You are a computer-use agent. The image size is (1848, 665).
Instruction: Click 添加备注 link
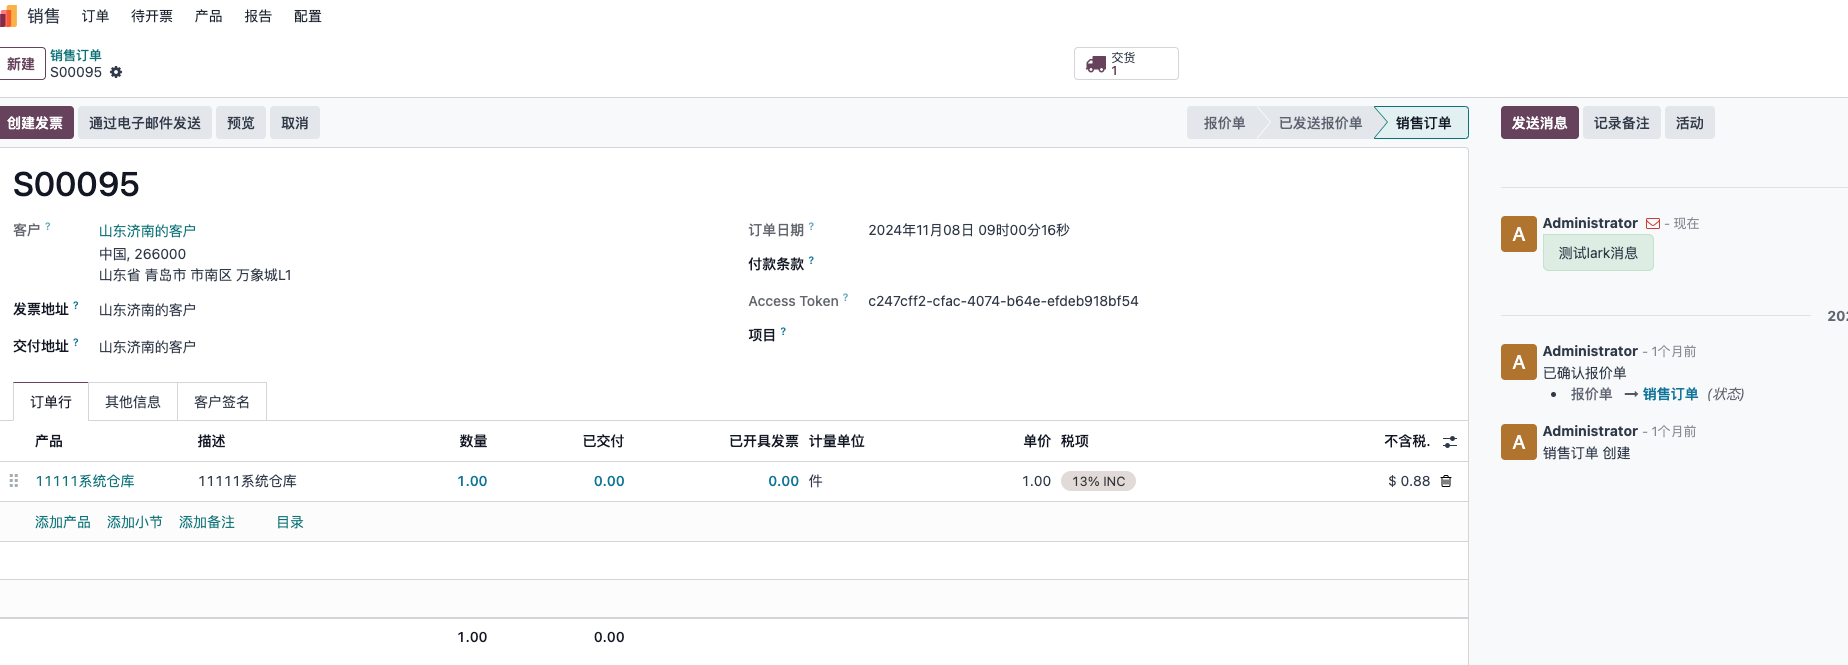pos(207,522)
